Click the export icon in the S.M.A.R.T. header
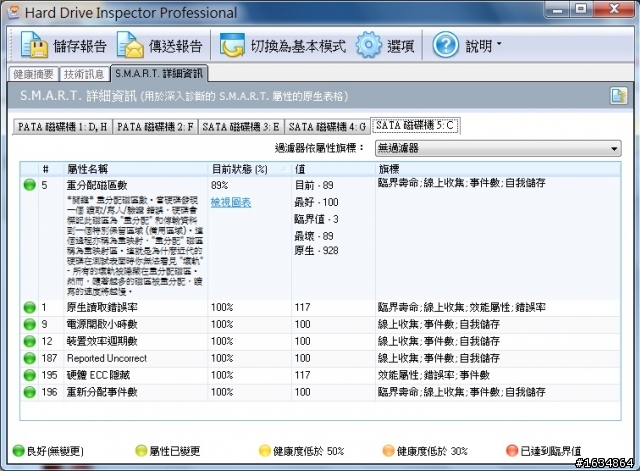Viewport: 640px width, 471px height. pos(619,96)
